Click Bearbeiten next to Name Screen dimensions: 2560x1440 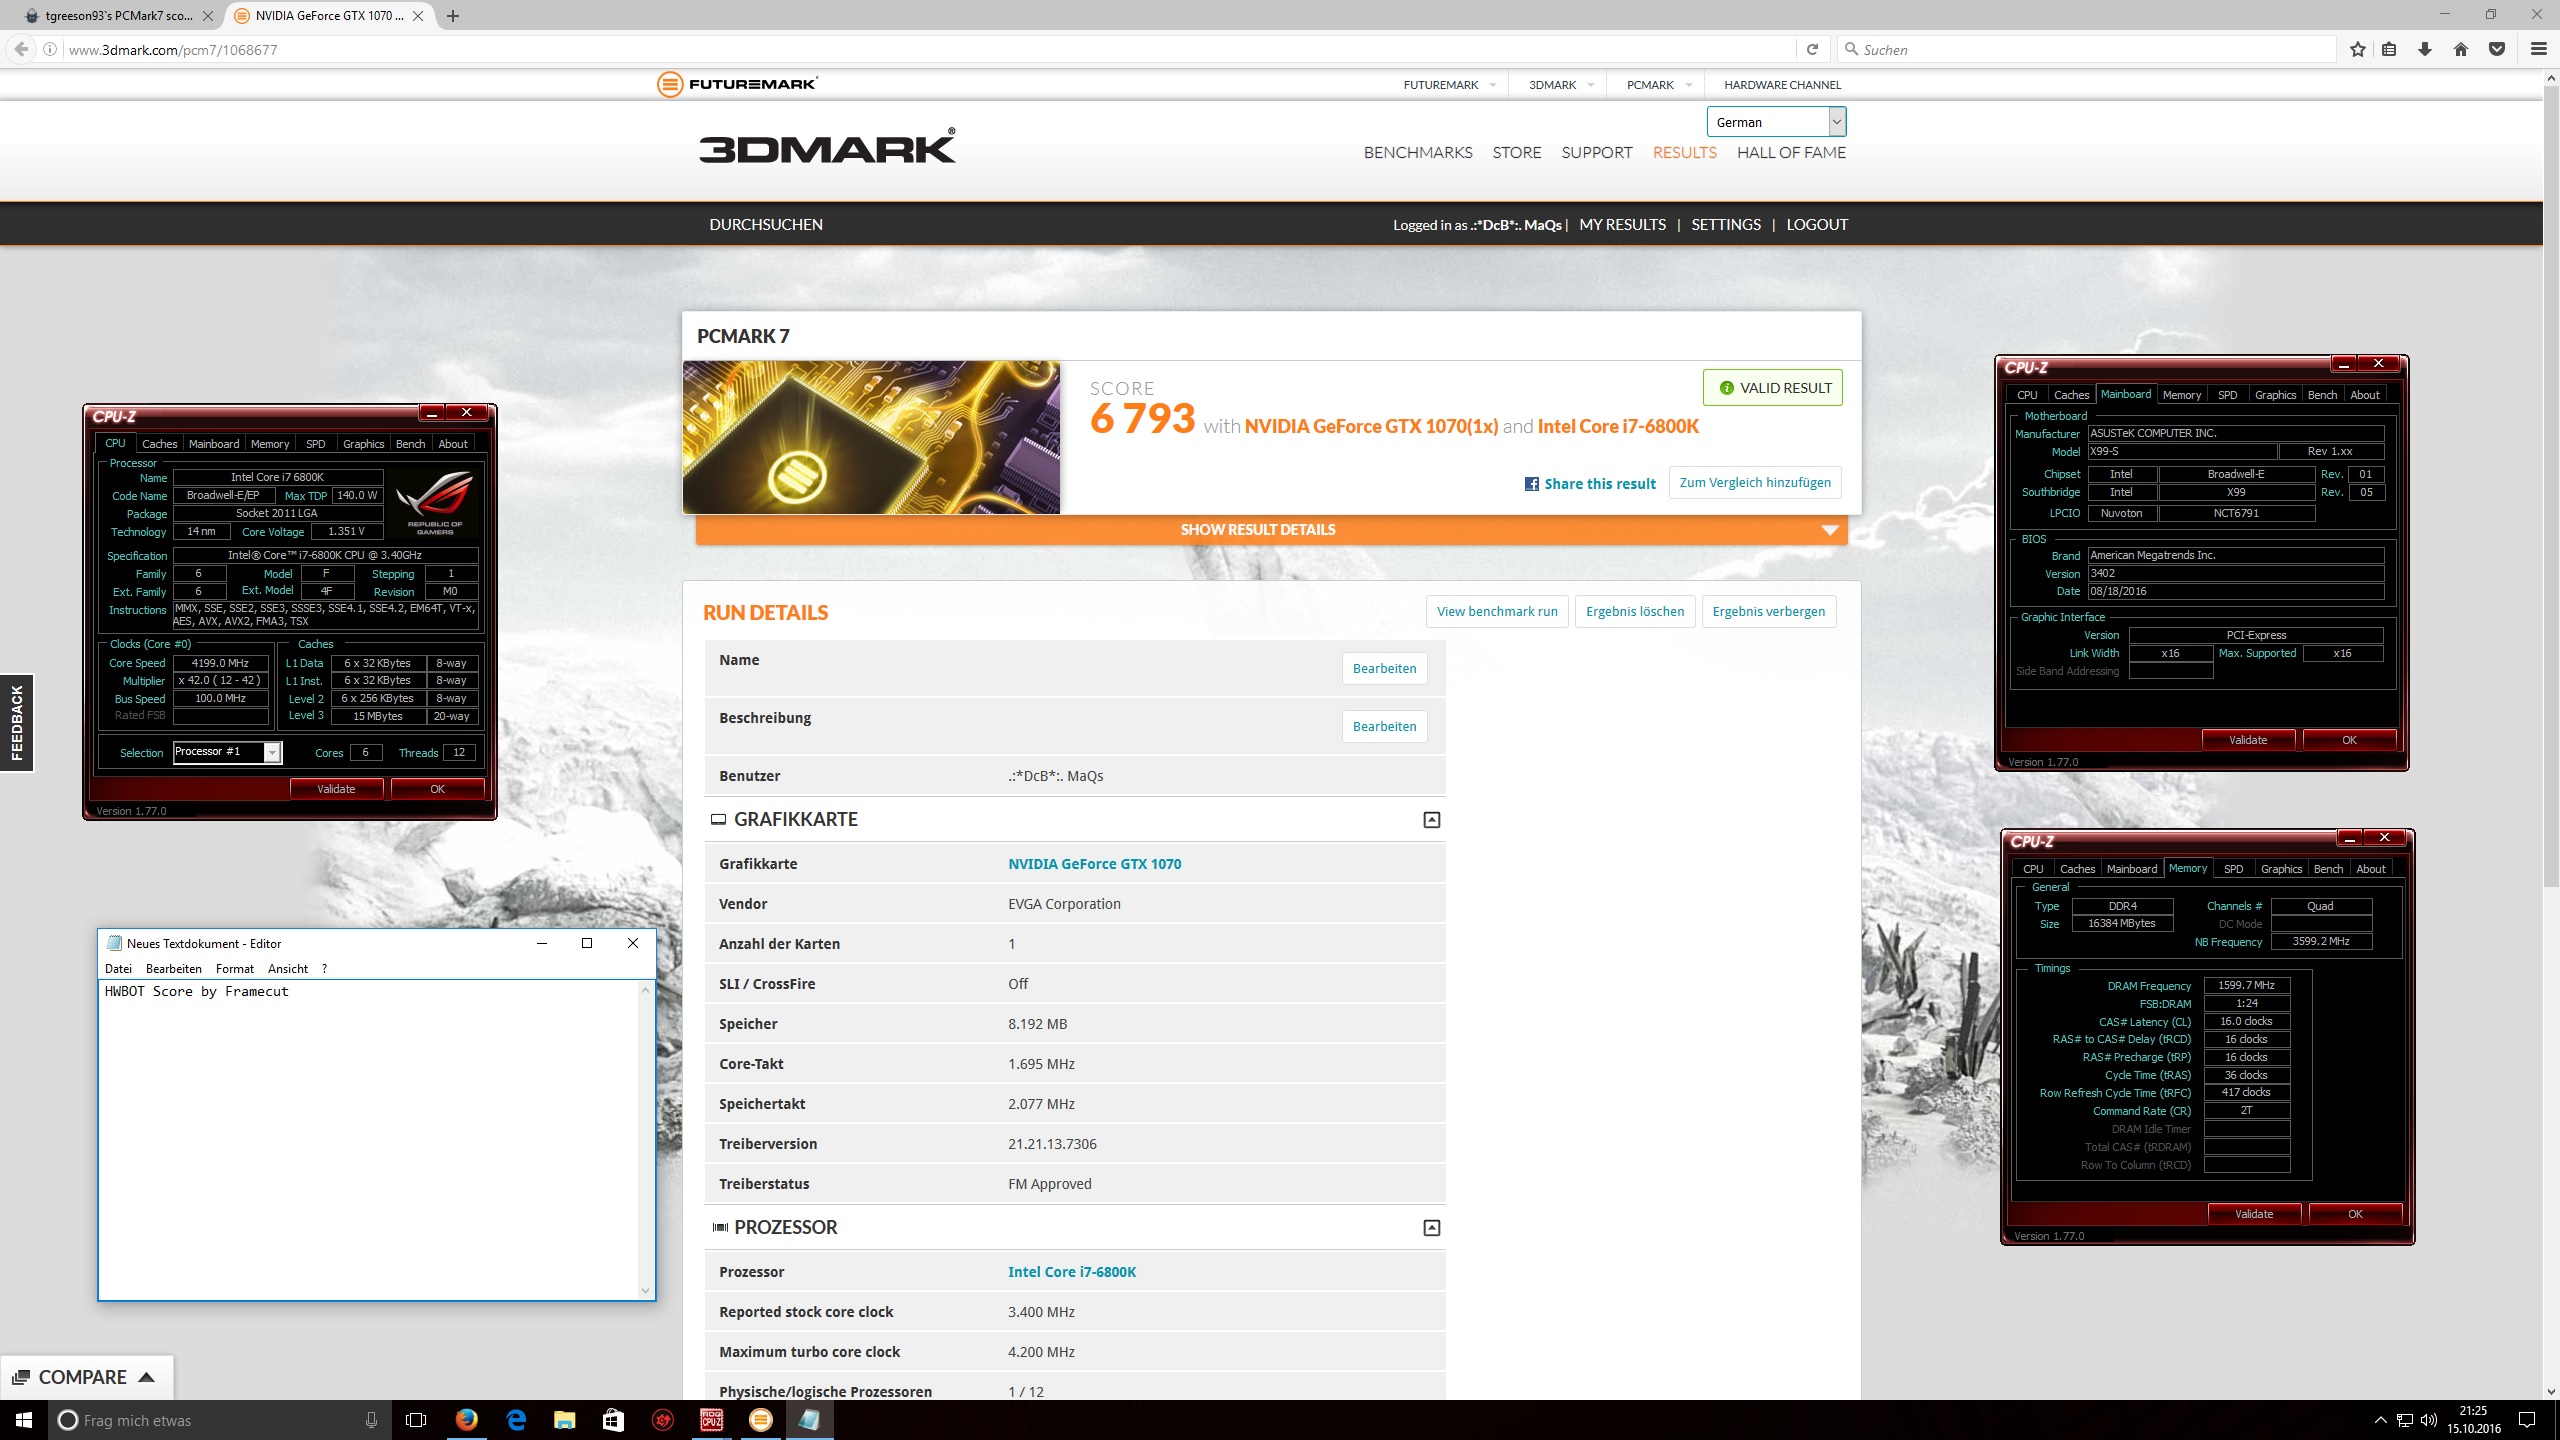1384,669
